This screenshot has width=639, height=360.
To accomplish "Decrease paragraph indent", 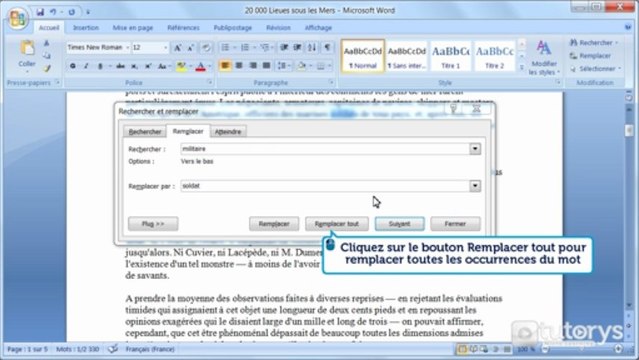I will click(x=284, y=48).
